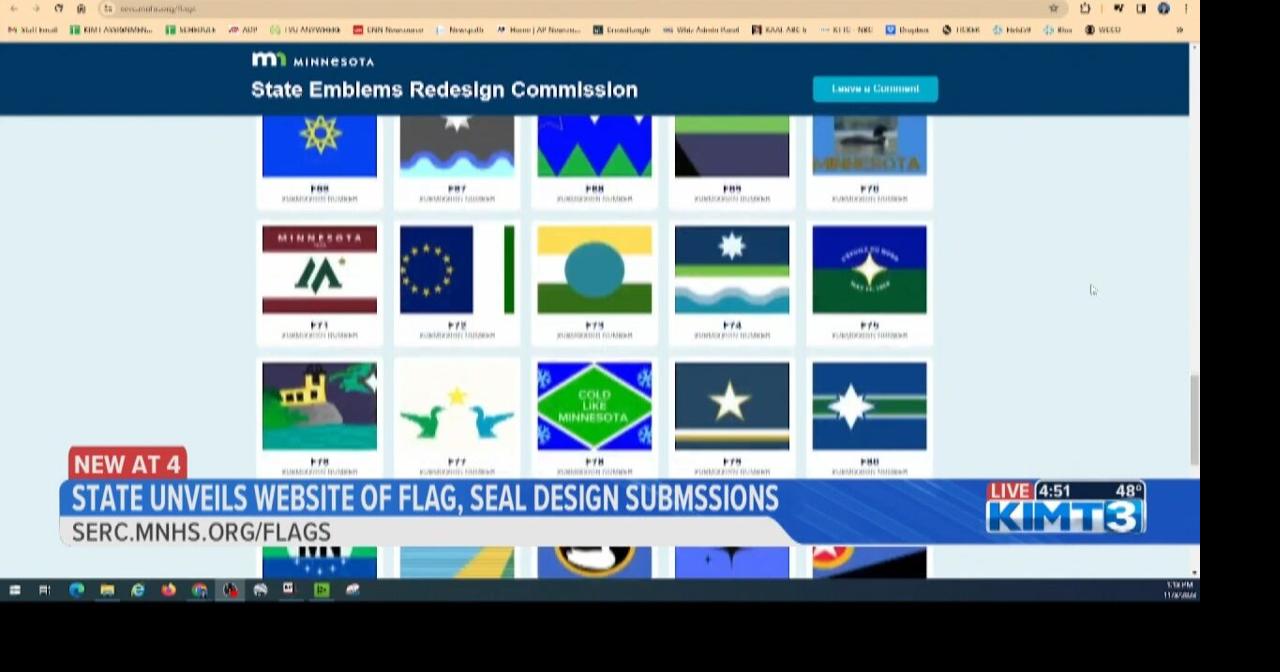Open the Windows Start button
The image size is (1280, 672).
point(15,590)
